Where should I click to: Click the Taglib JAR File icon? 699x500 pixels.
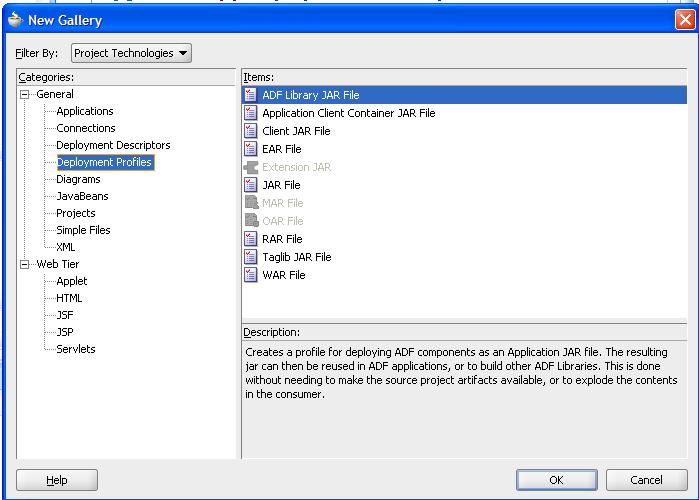pyautogui.click(x=251, y=257)
